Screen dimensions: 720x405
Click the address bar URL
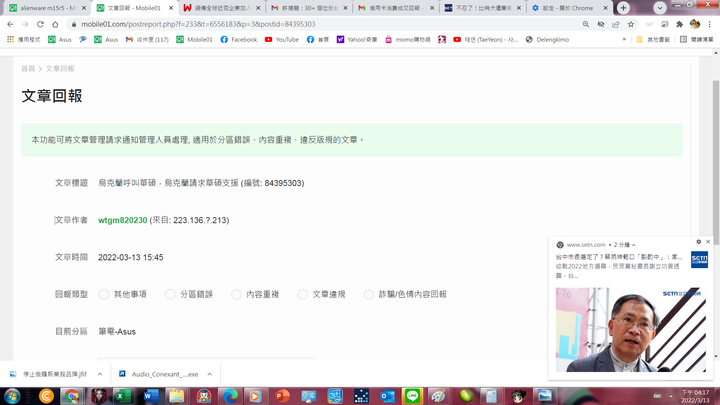(198, 24)
